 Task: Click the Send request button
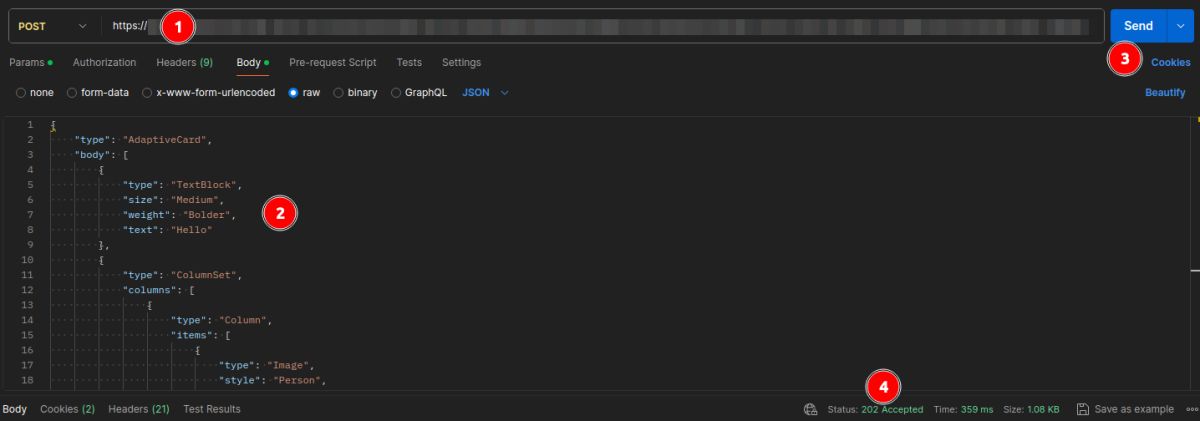(x=1138, y=26)
